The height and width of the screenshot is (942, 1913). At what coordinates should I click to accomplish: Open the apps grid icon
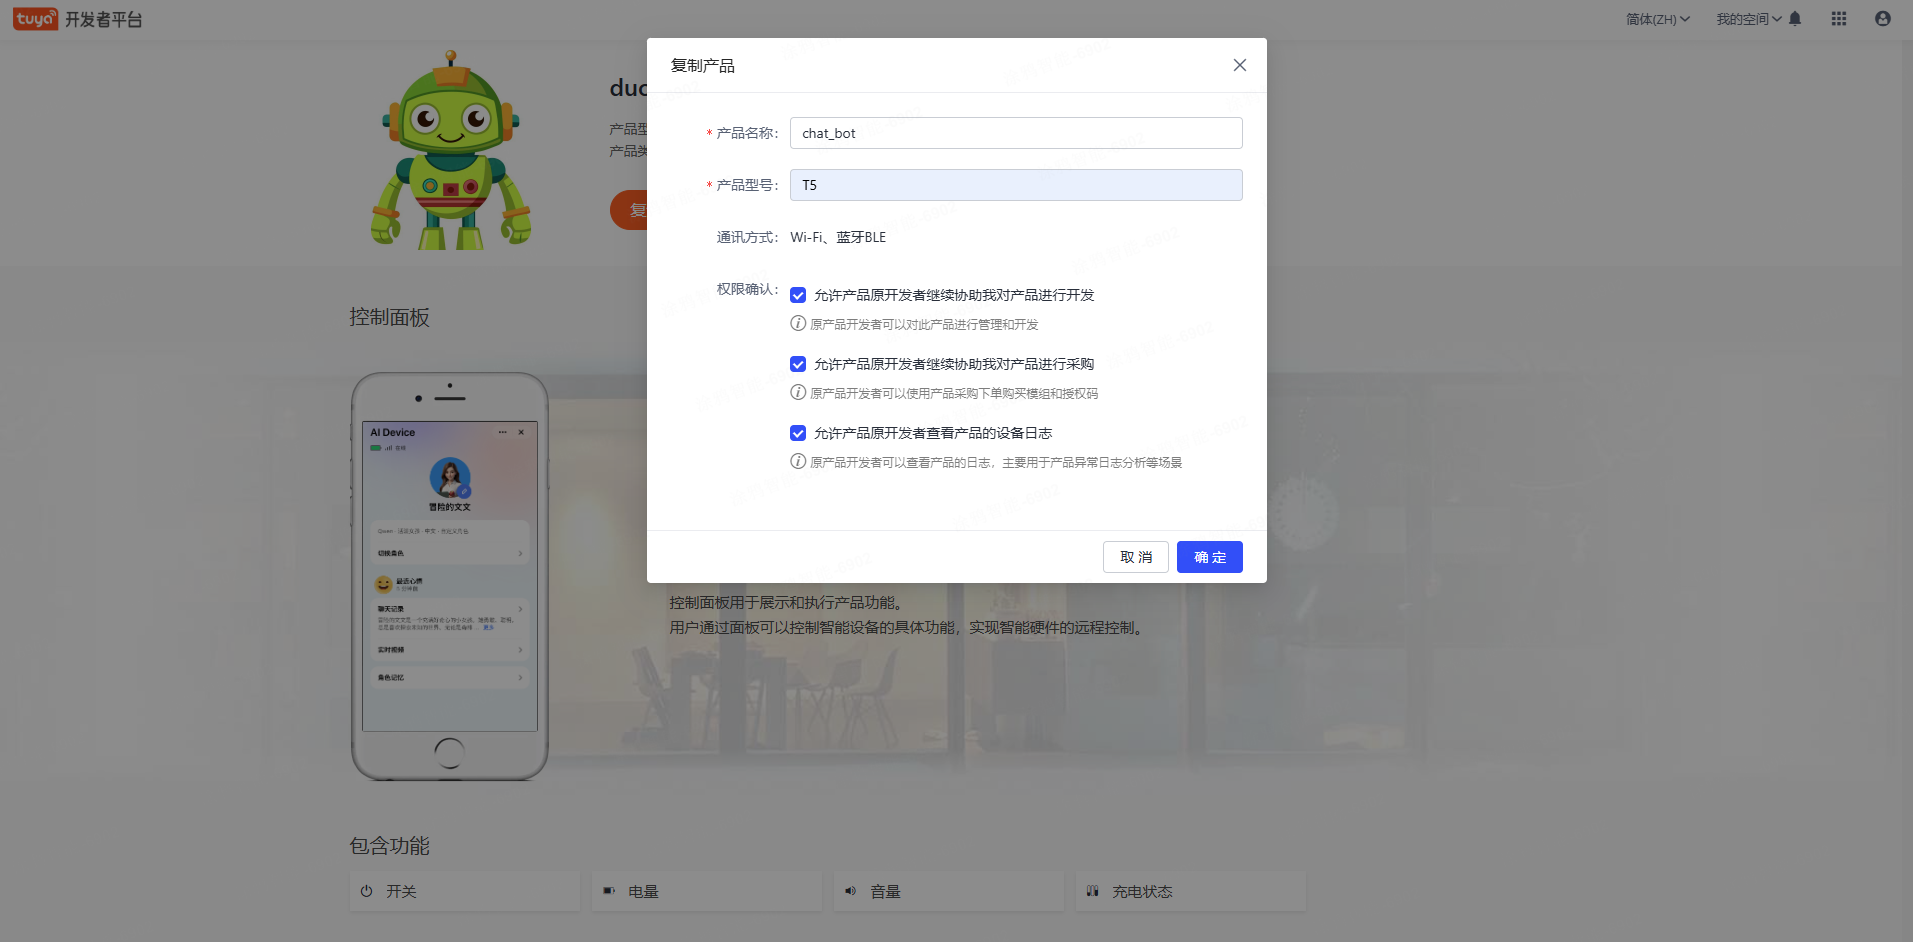coord(1839,19)
